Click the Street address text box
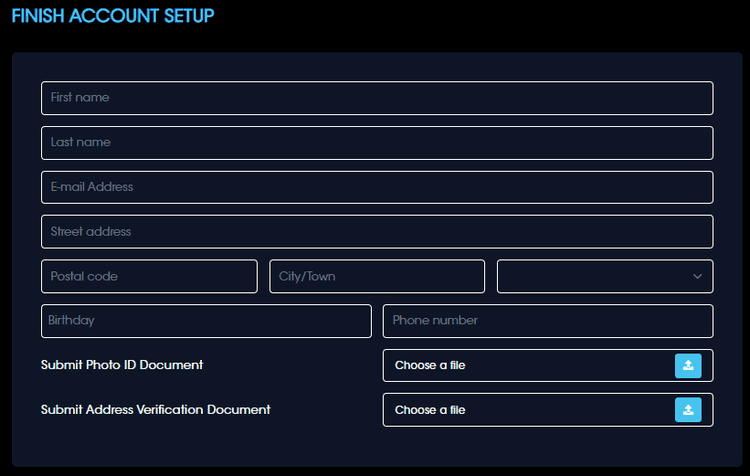750x476 pixels. coord(376,231)
